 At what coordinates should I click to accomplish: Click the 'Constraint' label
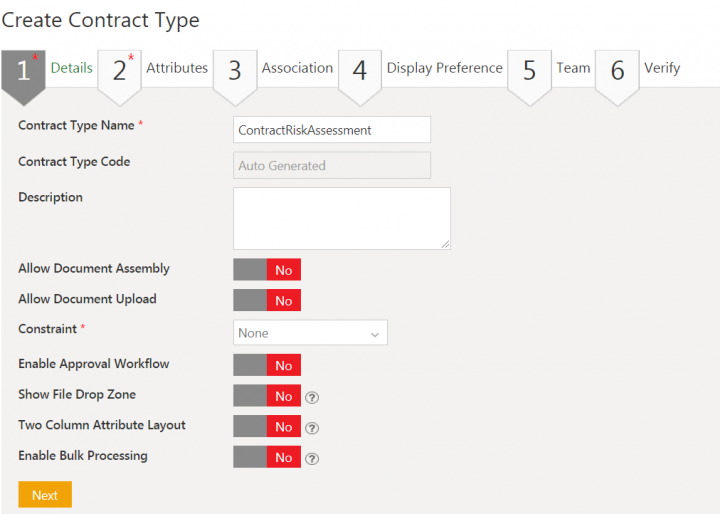[47, 329]
